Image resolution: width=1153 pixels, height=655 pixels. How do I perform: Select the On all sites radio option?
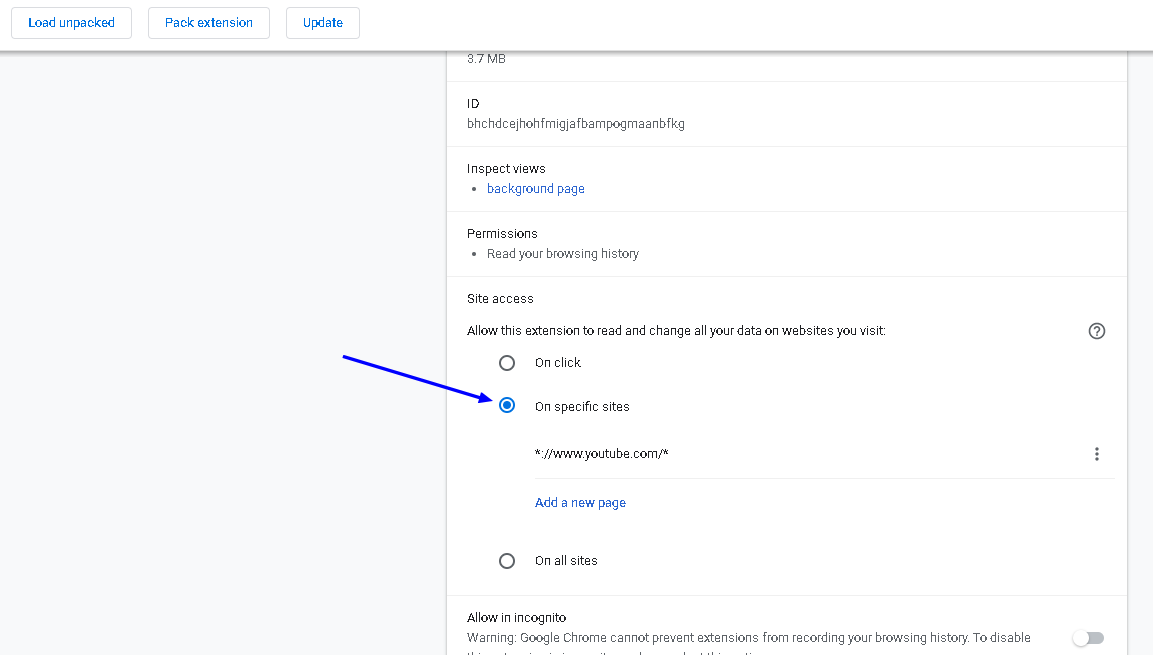(x=507, y=561)
